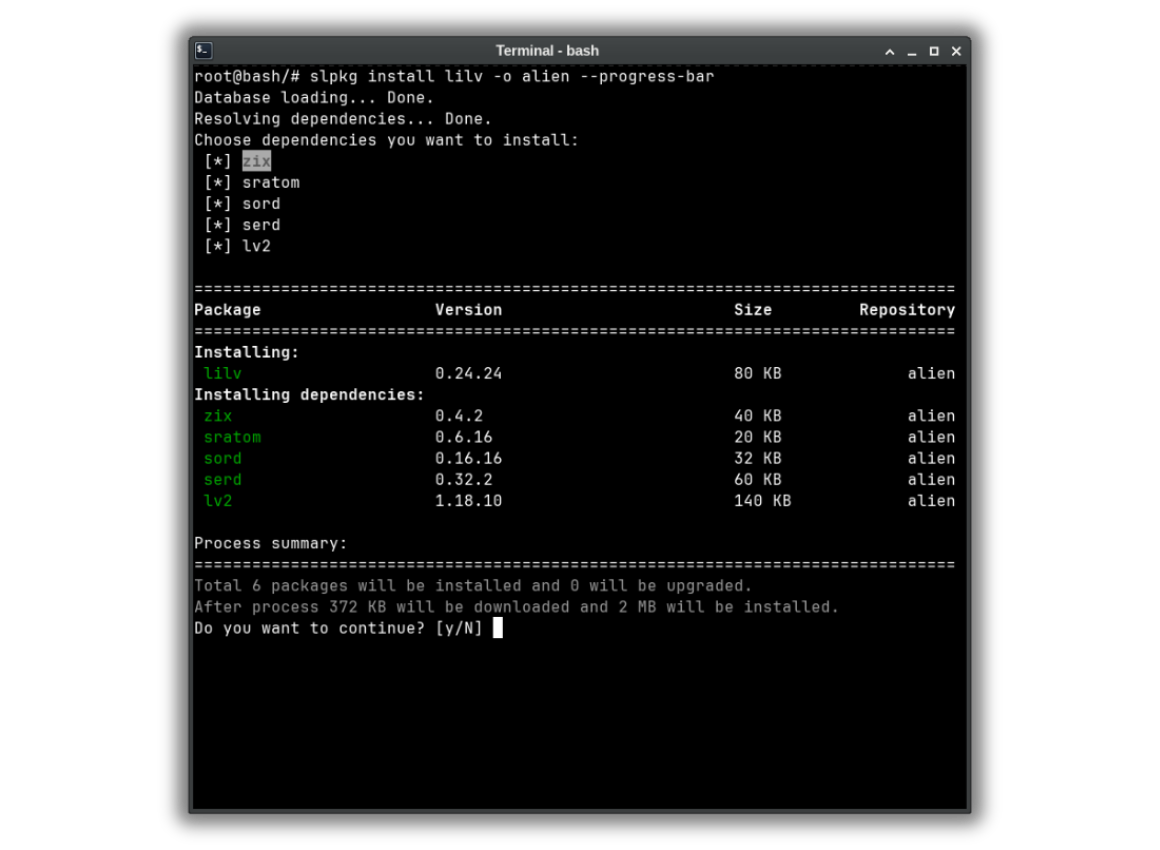Image resolution: width=1160 pixels, height=850 pixels.
Task: Toggle the sratom dependency checkbox
Action: (218, 183)
